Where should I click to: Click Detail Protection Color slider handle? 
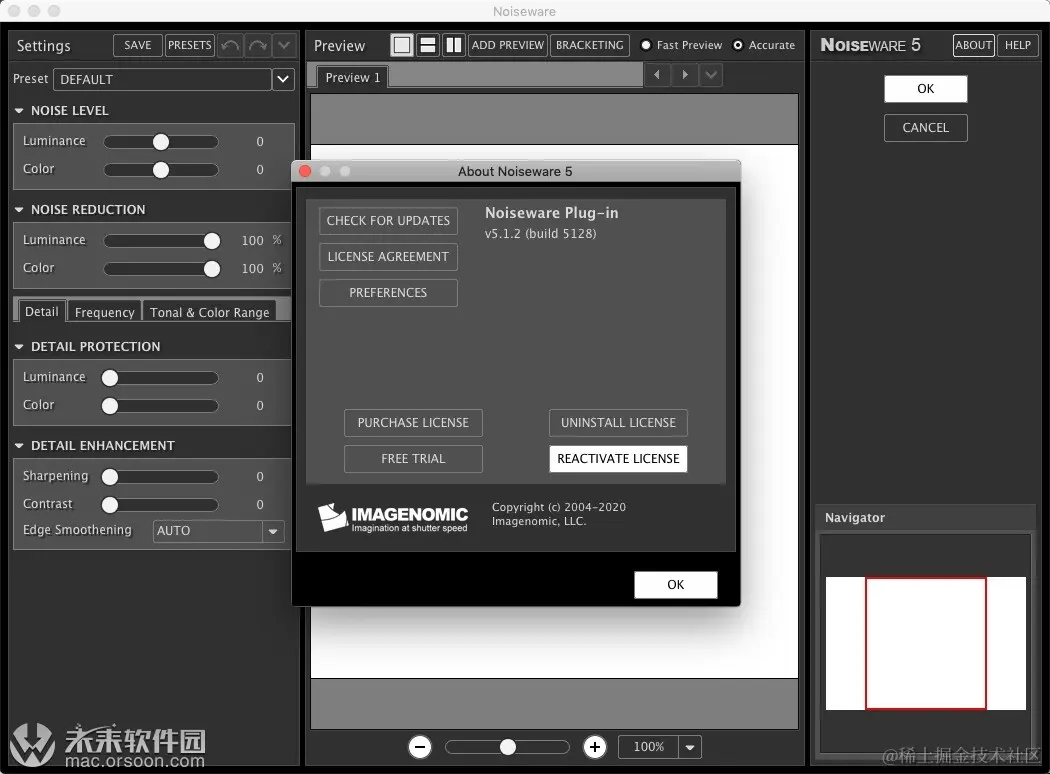click(110, 406)
